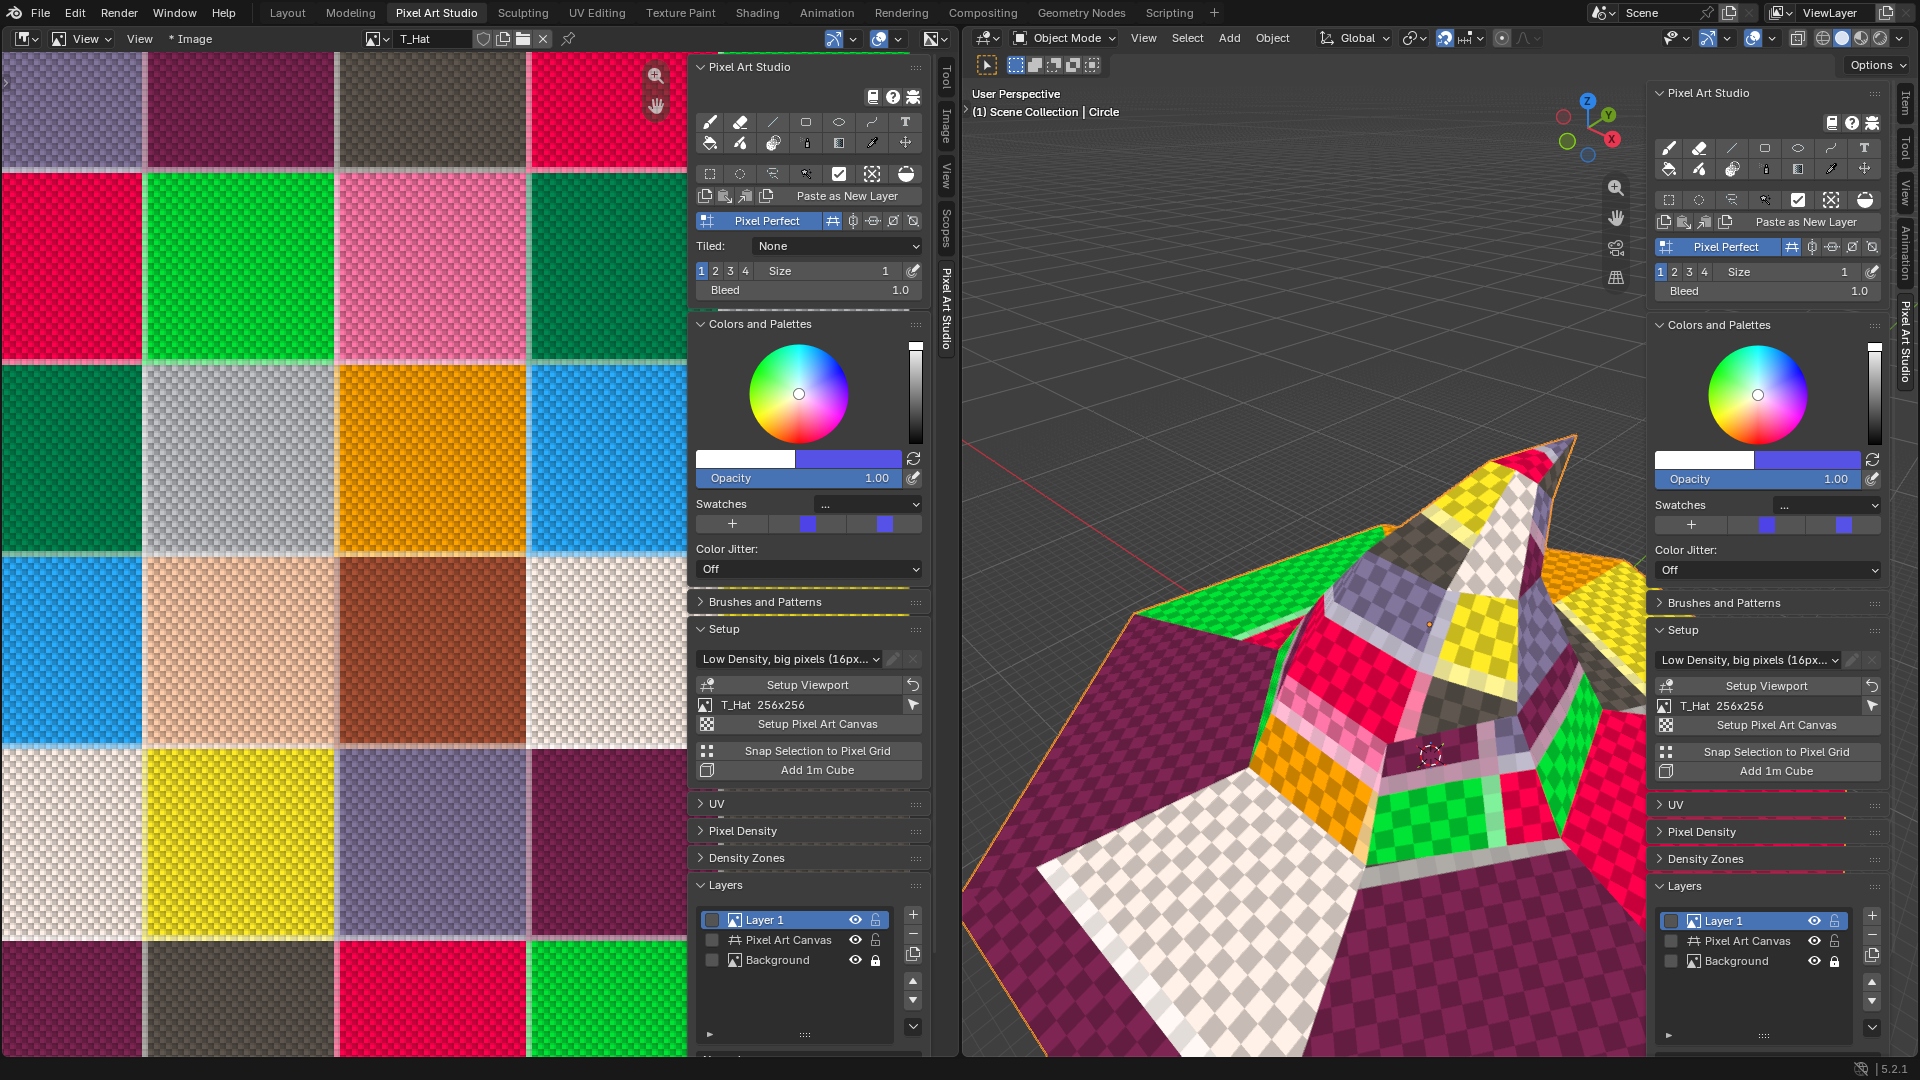Choose the magic wand selection tool in image editor panel
1920x1080 pixels.
point(806,174)
